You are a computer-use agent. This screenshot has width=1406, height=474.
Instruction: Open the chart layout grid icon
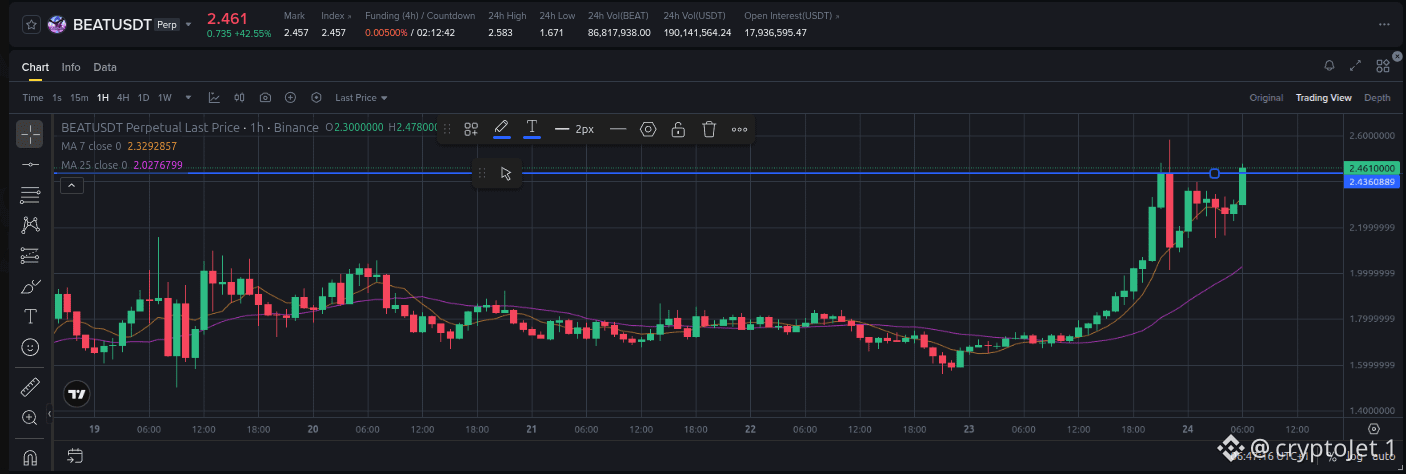[x=1383, y=66]
